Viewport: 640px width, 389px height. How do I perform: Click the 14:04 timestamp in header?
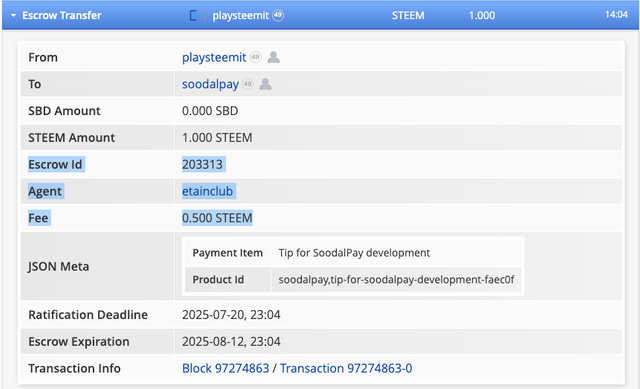(616, 15)
